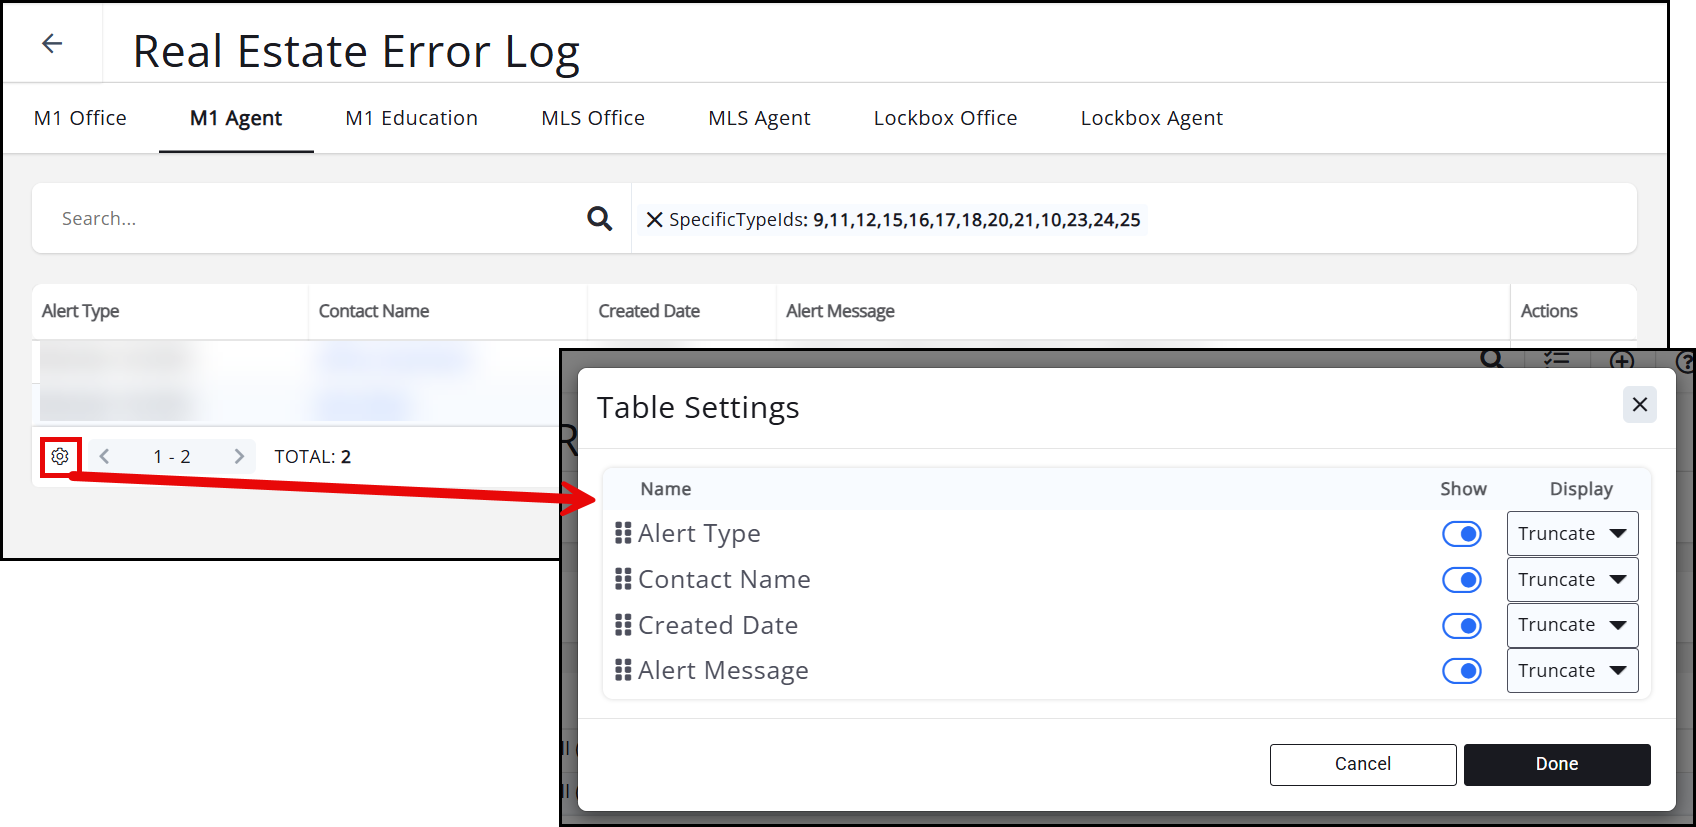Click the Created Date row name in dialog
Screen dimensions: 1696x827
pos(718,625)
